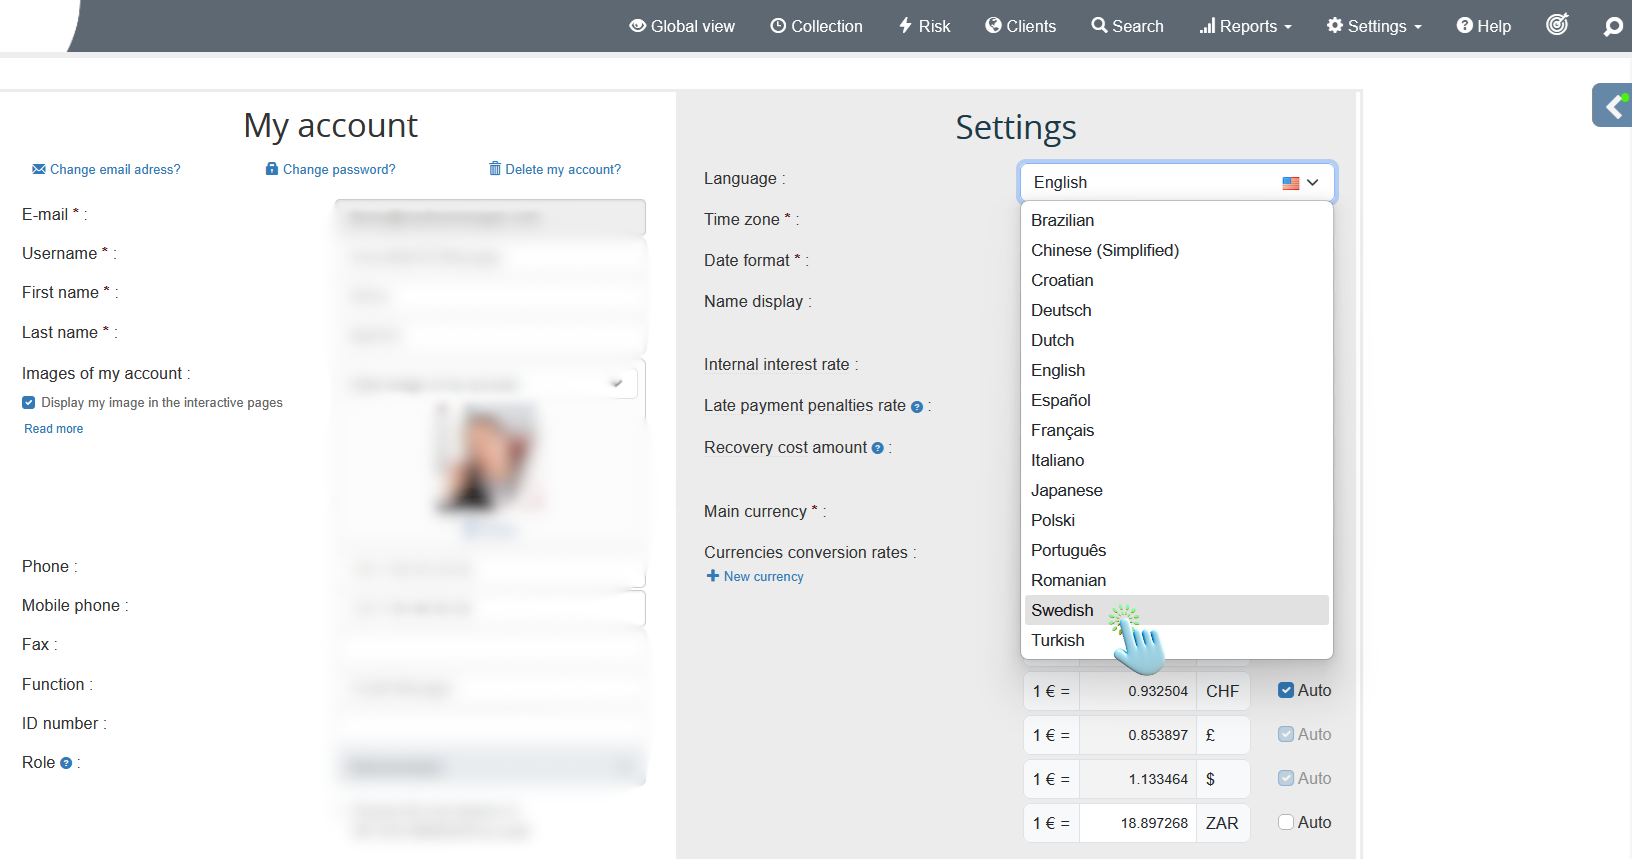Open the side panel with chevron arrow
1632x859 pixels.
coord(1613,106)
